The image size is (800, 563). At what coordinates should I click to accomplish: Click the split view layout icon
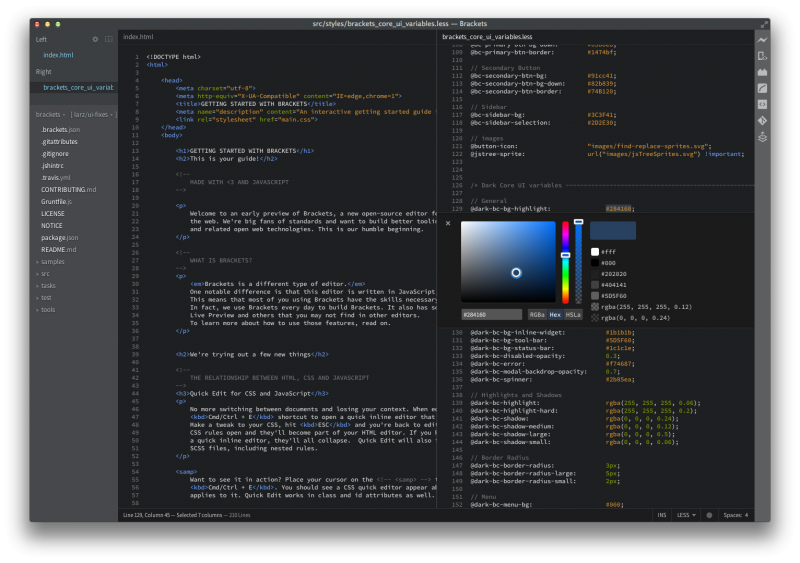pyautogui.click(x=109, y=39)
